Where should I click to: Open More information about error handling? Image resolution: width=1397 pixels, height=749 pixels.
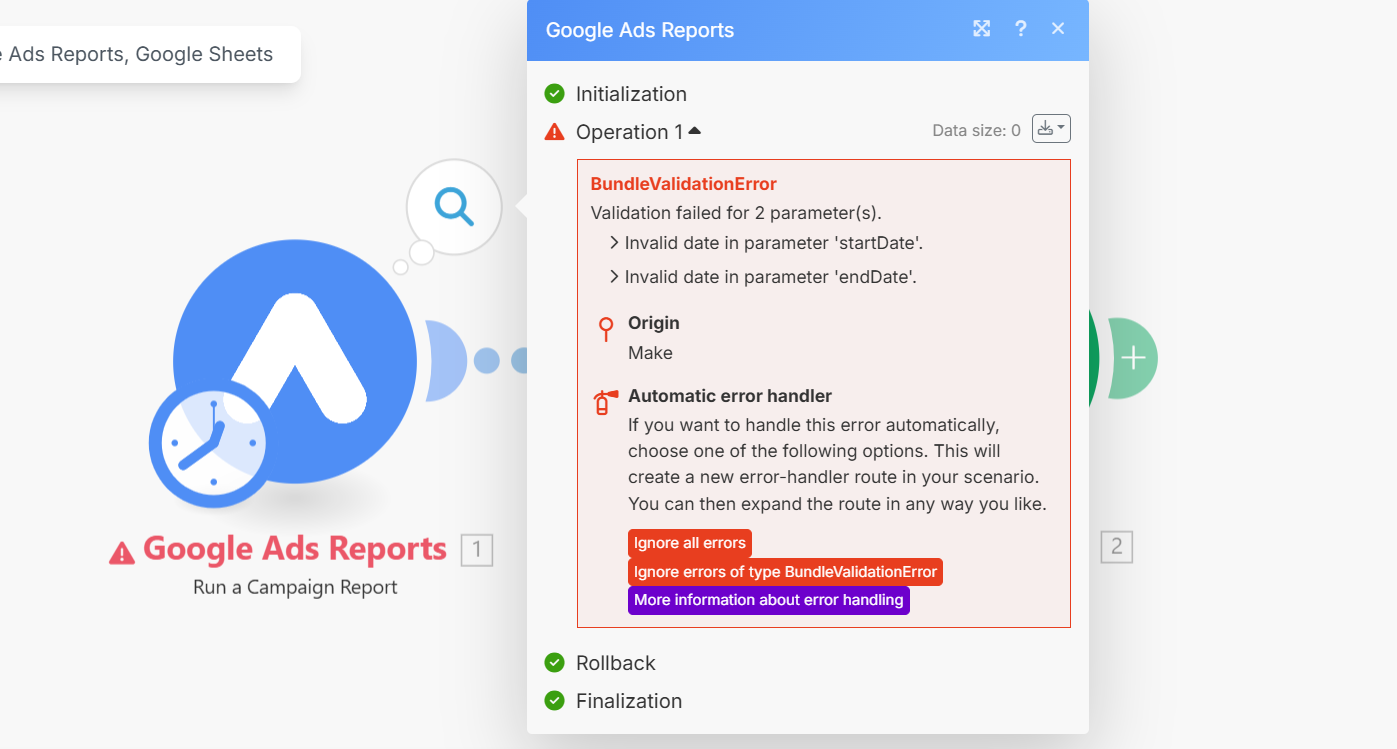point(769,600)
